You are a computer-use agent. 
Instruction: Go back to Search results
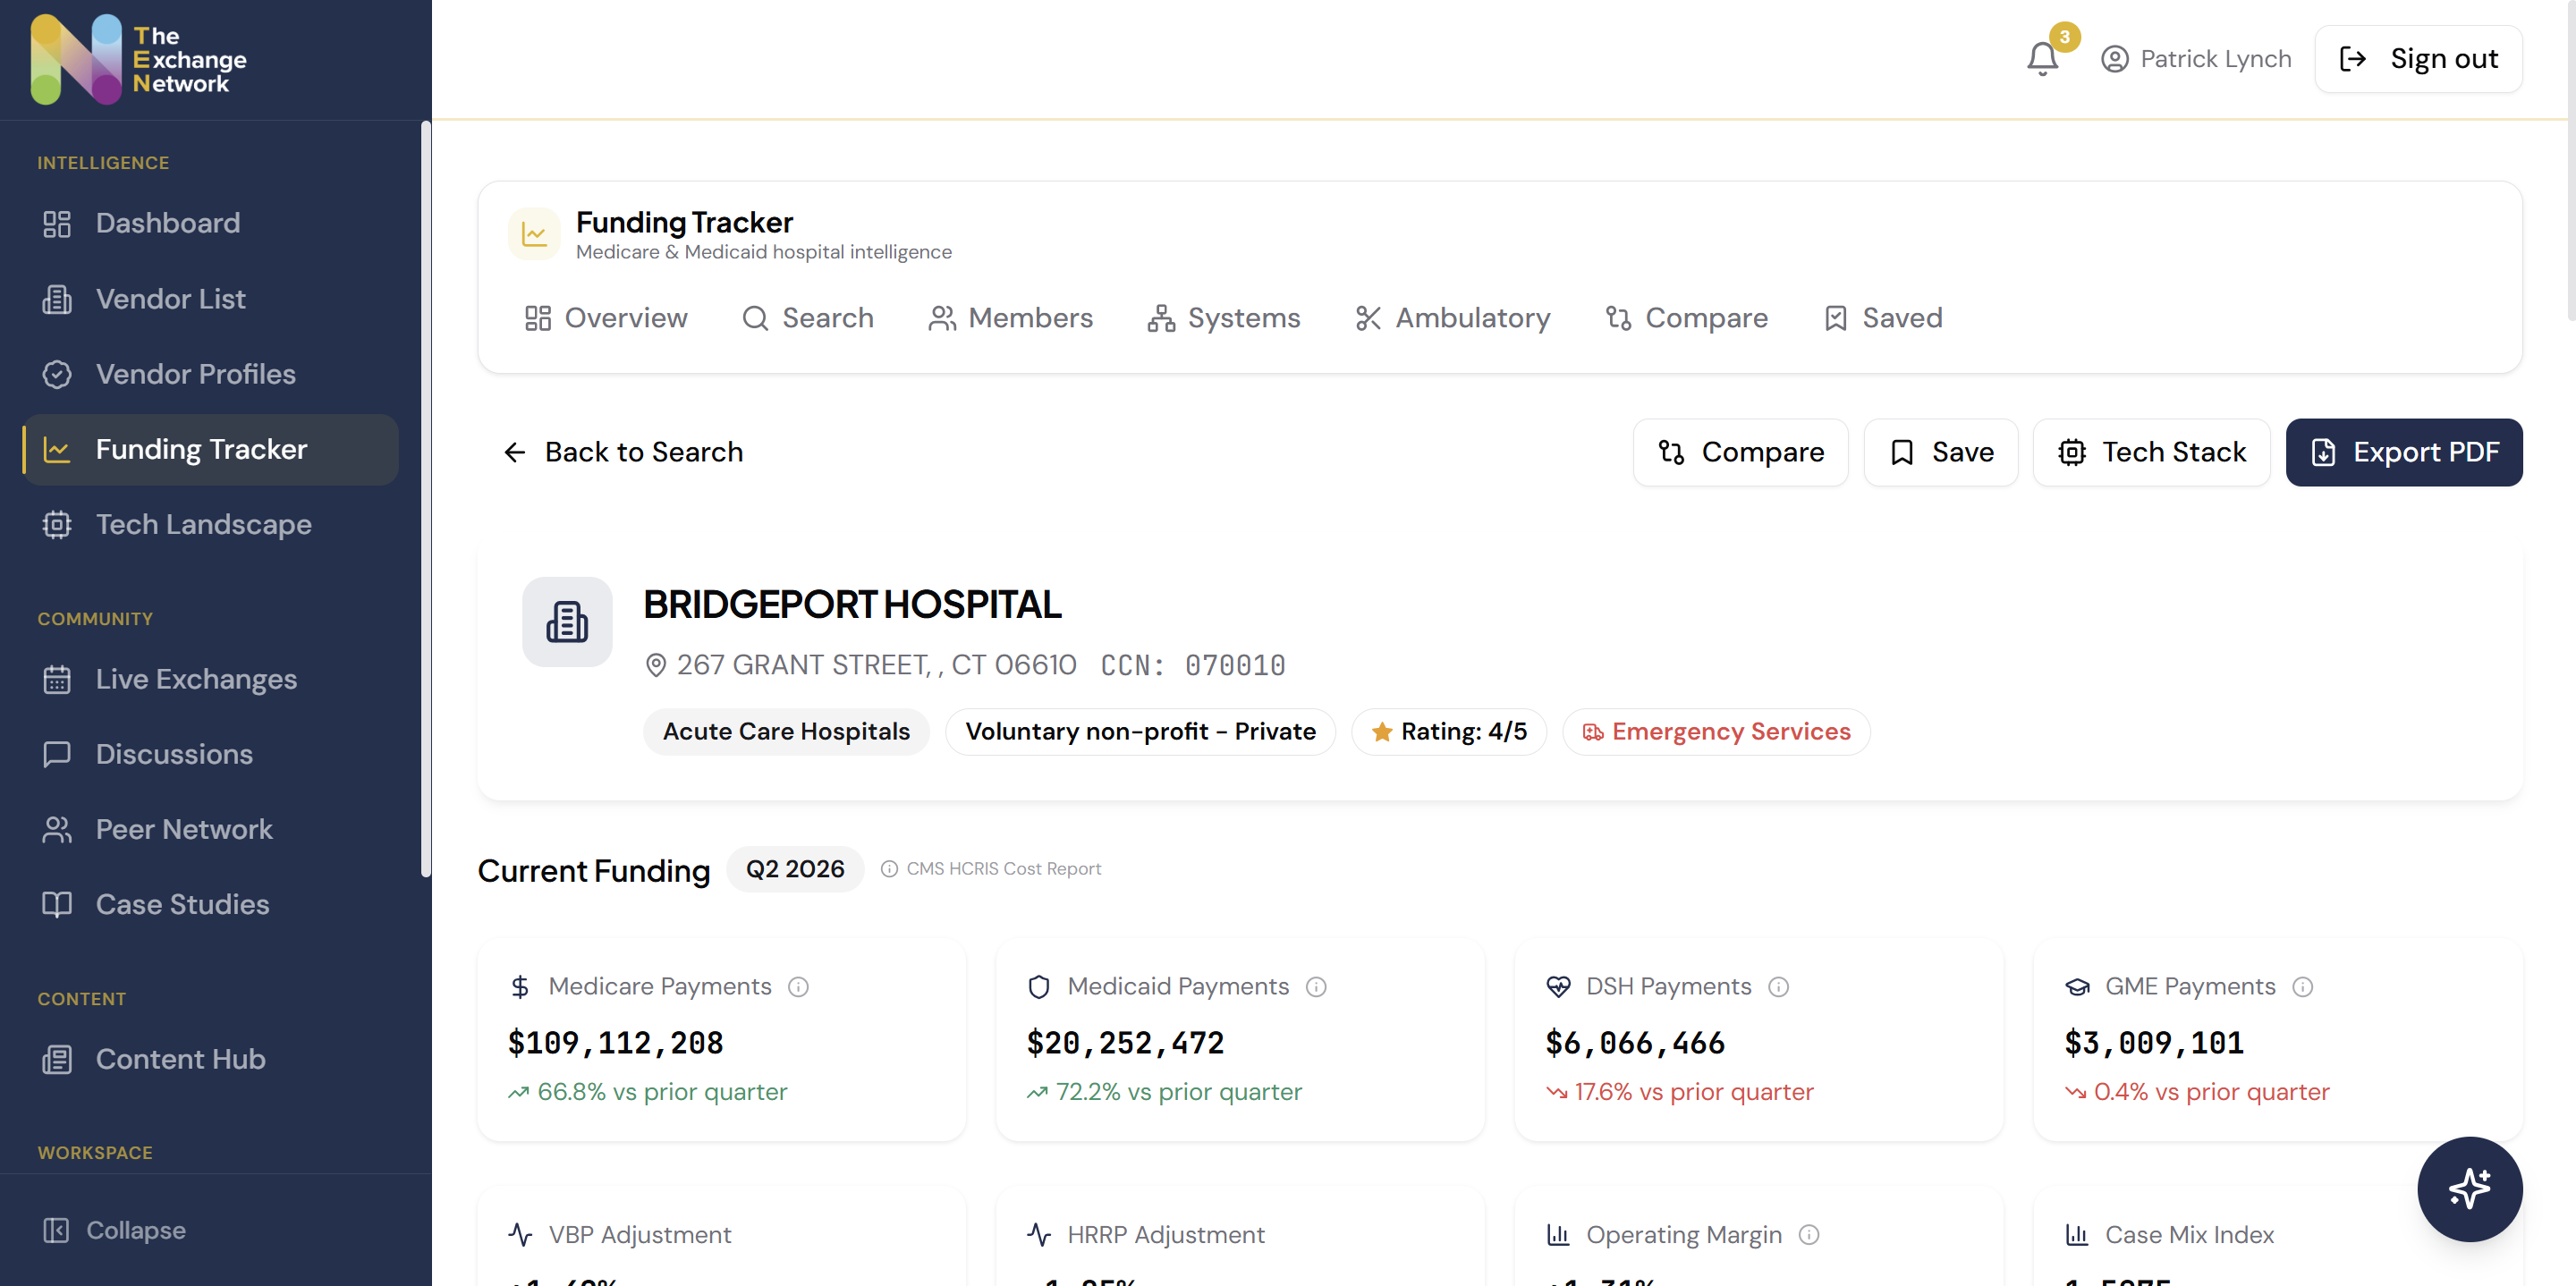tap(623, 452)
